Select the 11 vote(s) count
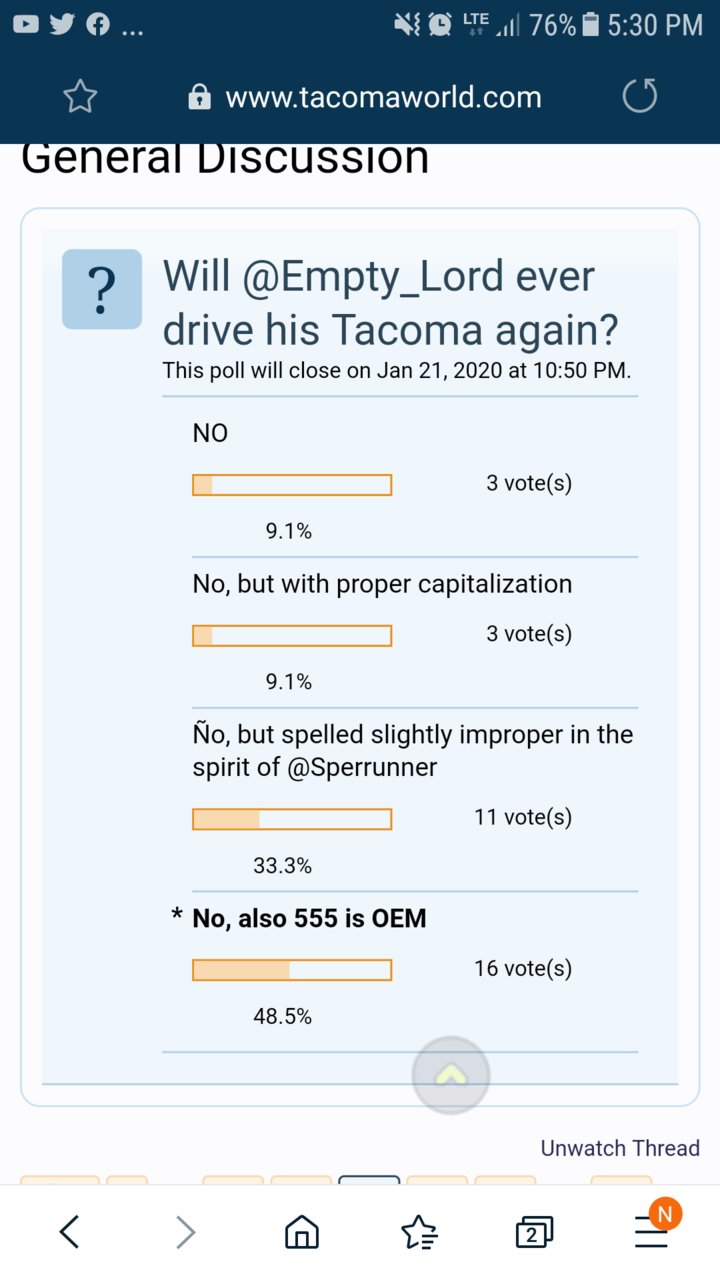Viewport: 720px width, 1280px height. pos(523,817)
